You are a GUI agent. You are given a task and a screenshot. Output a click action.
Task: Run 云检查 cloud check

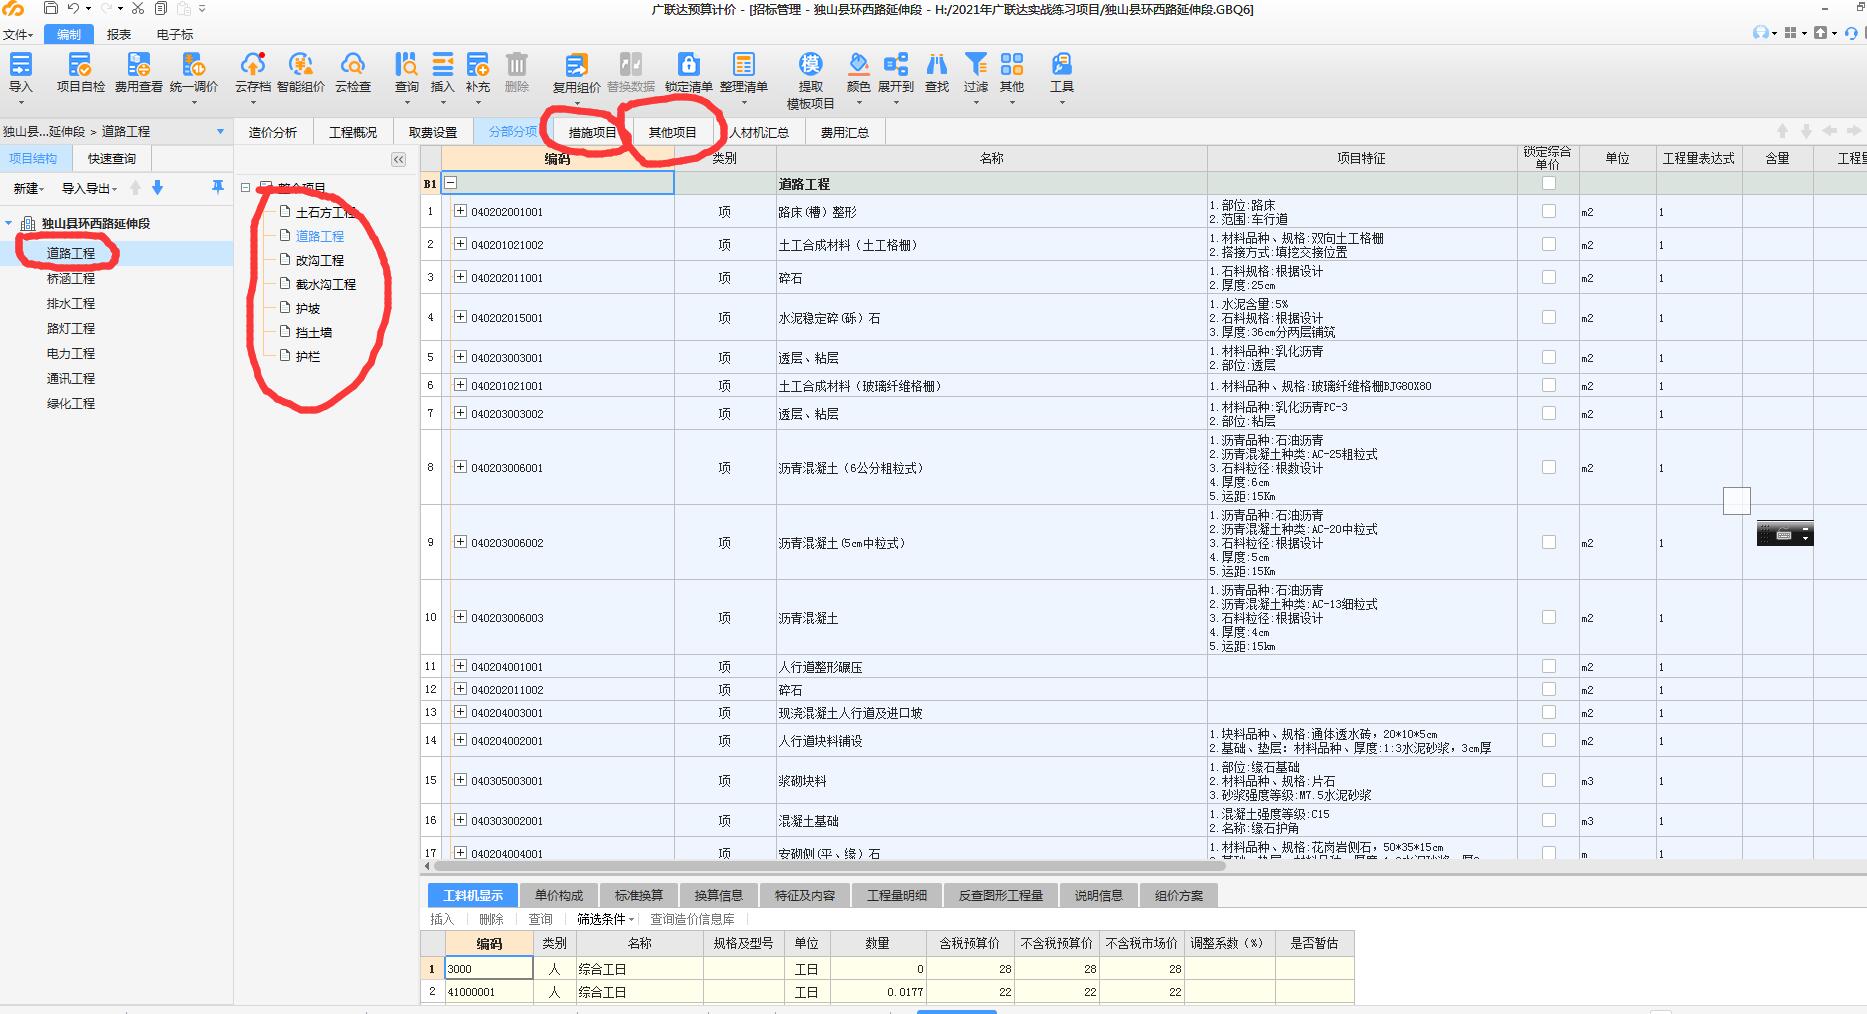coord(352,72)
